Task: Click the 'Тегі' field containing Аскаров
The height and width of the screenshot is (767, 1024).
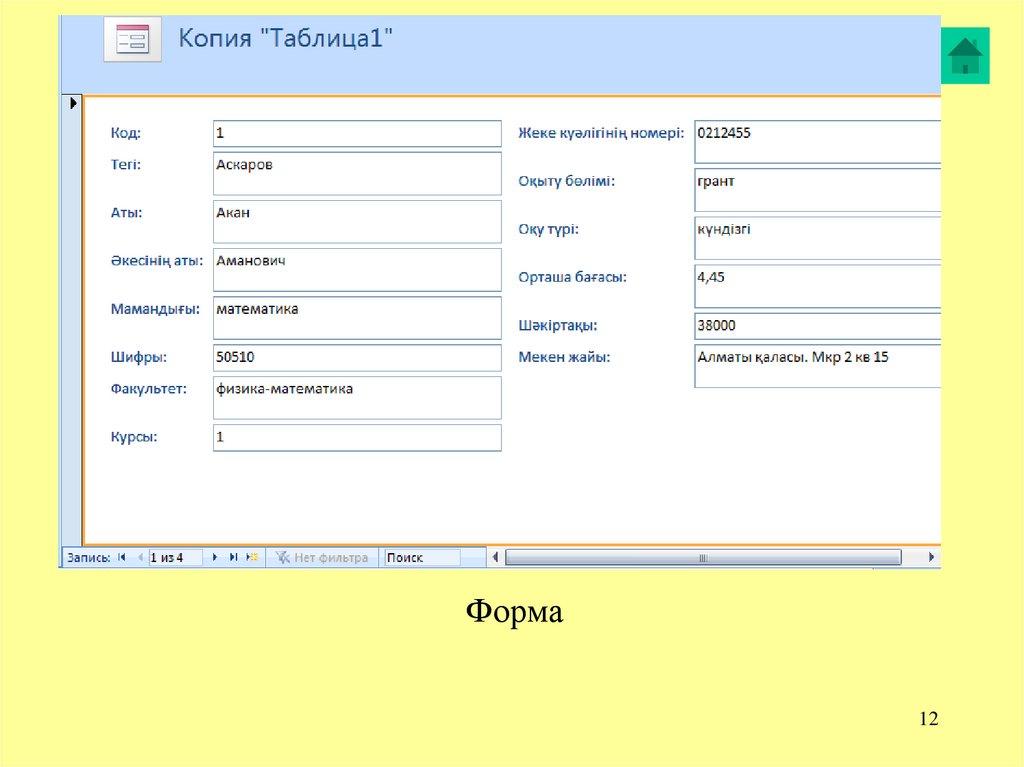Action: click(x=357, y=173)
